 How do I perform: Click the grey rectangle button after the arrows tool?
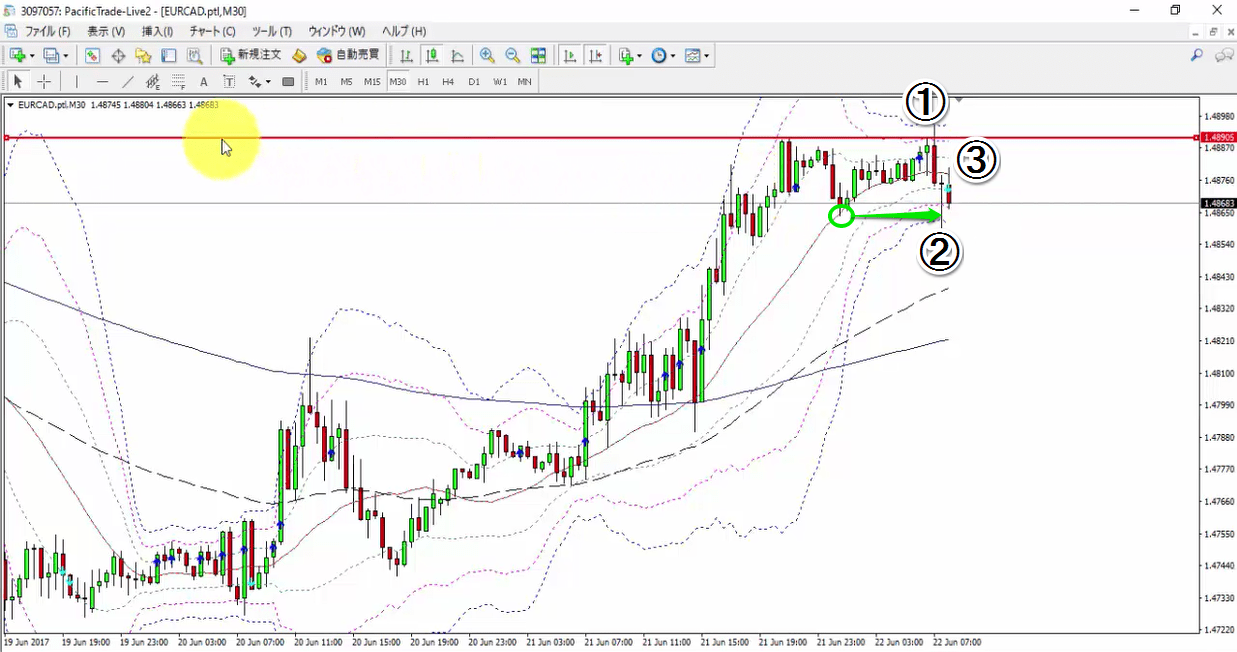(x=288, y=82)
